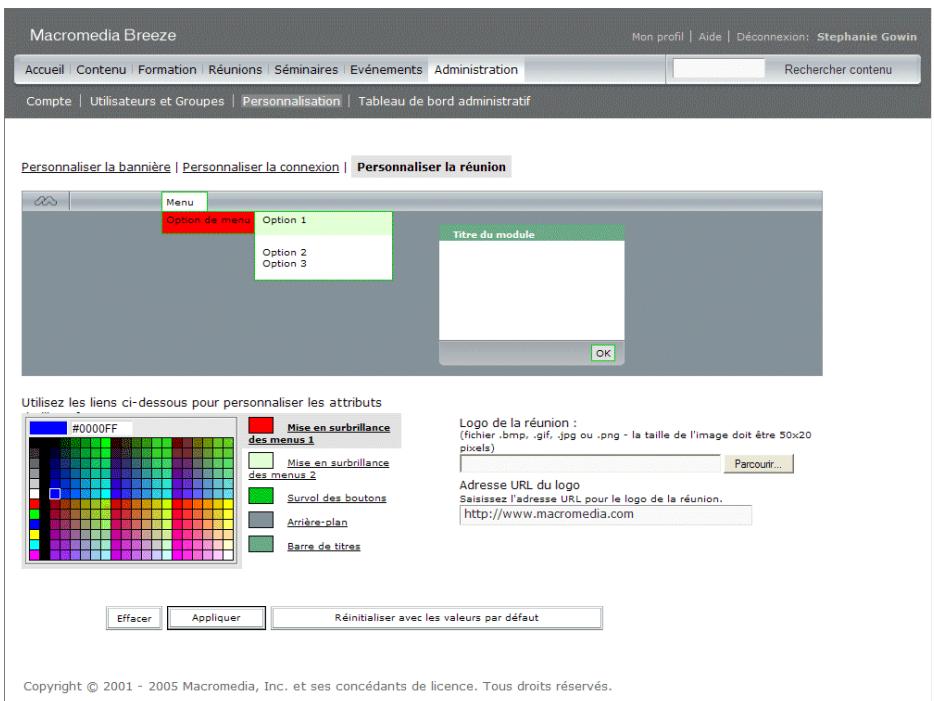Pick the outlined blue cell in palette
The width and height of the screenshot is (934, 701).
point(55,494)
